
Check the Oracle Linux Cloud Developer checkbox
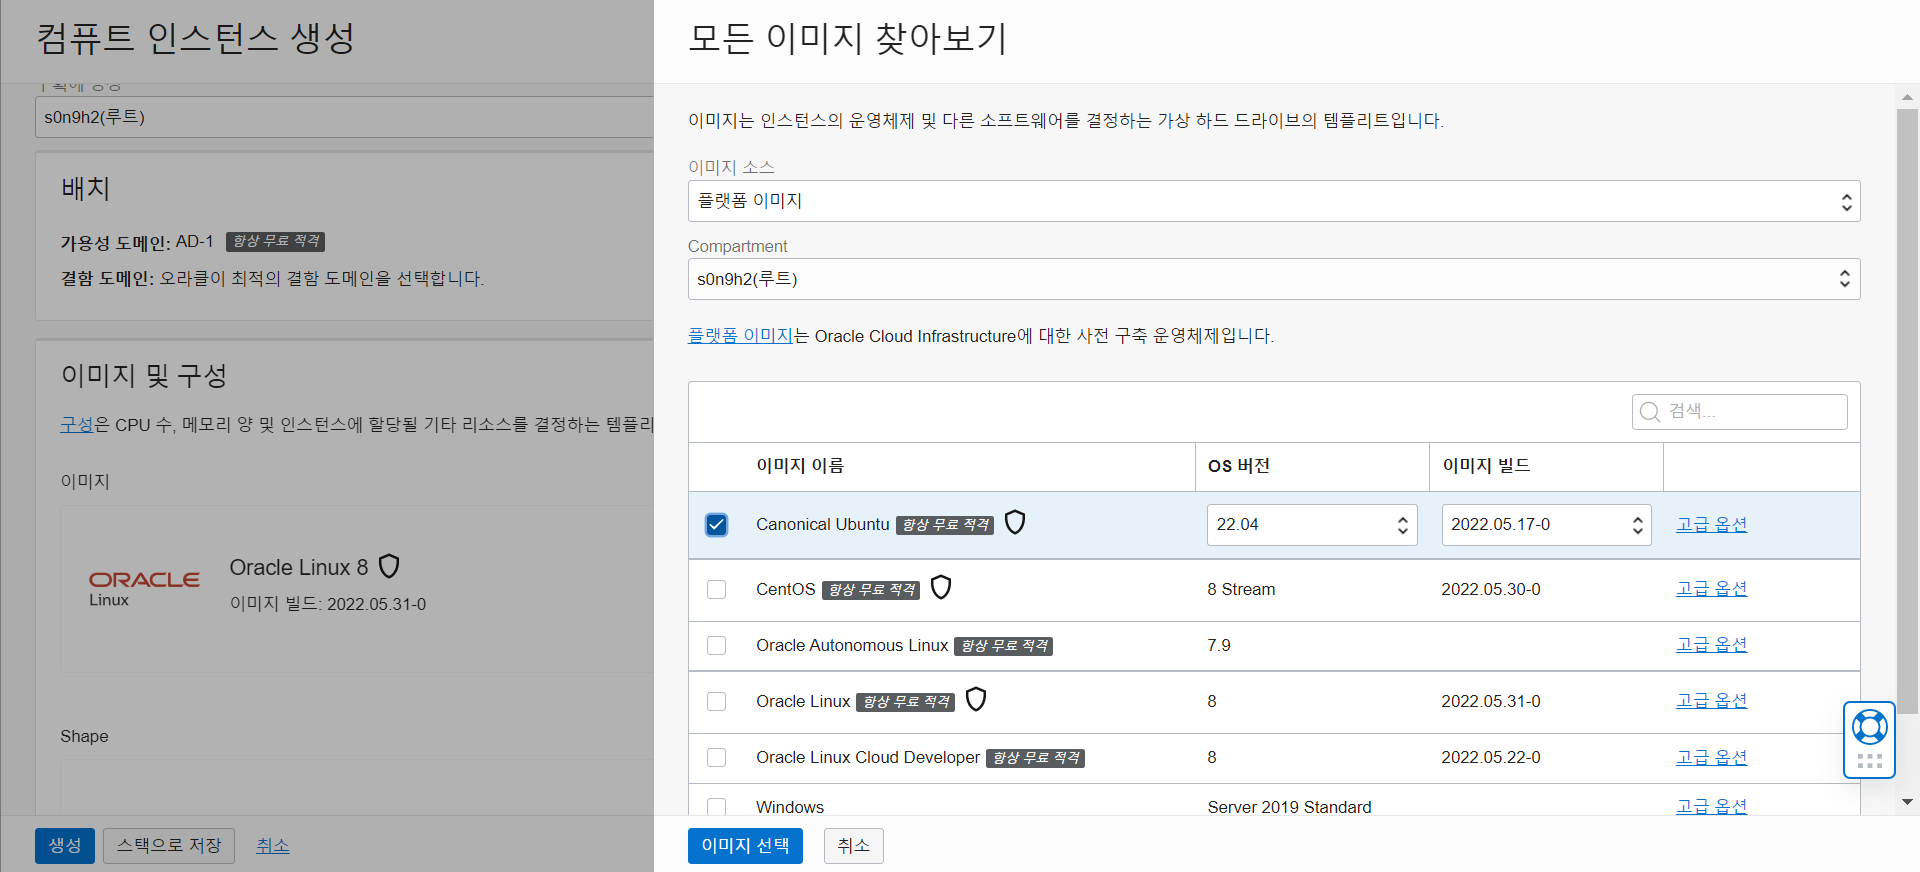click(716, 758)
